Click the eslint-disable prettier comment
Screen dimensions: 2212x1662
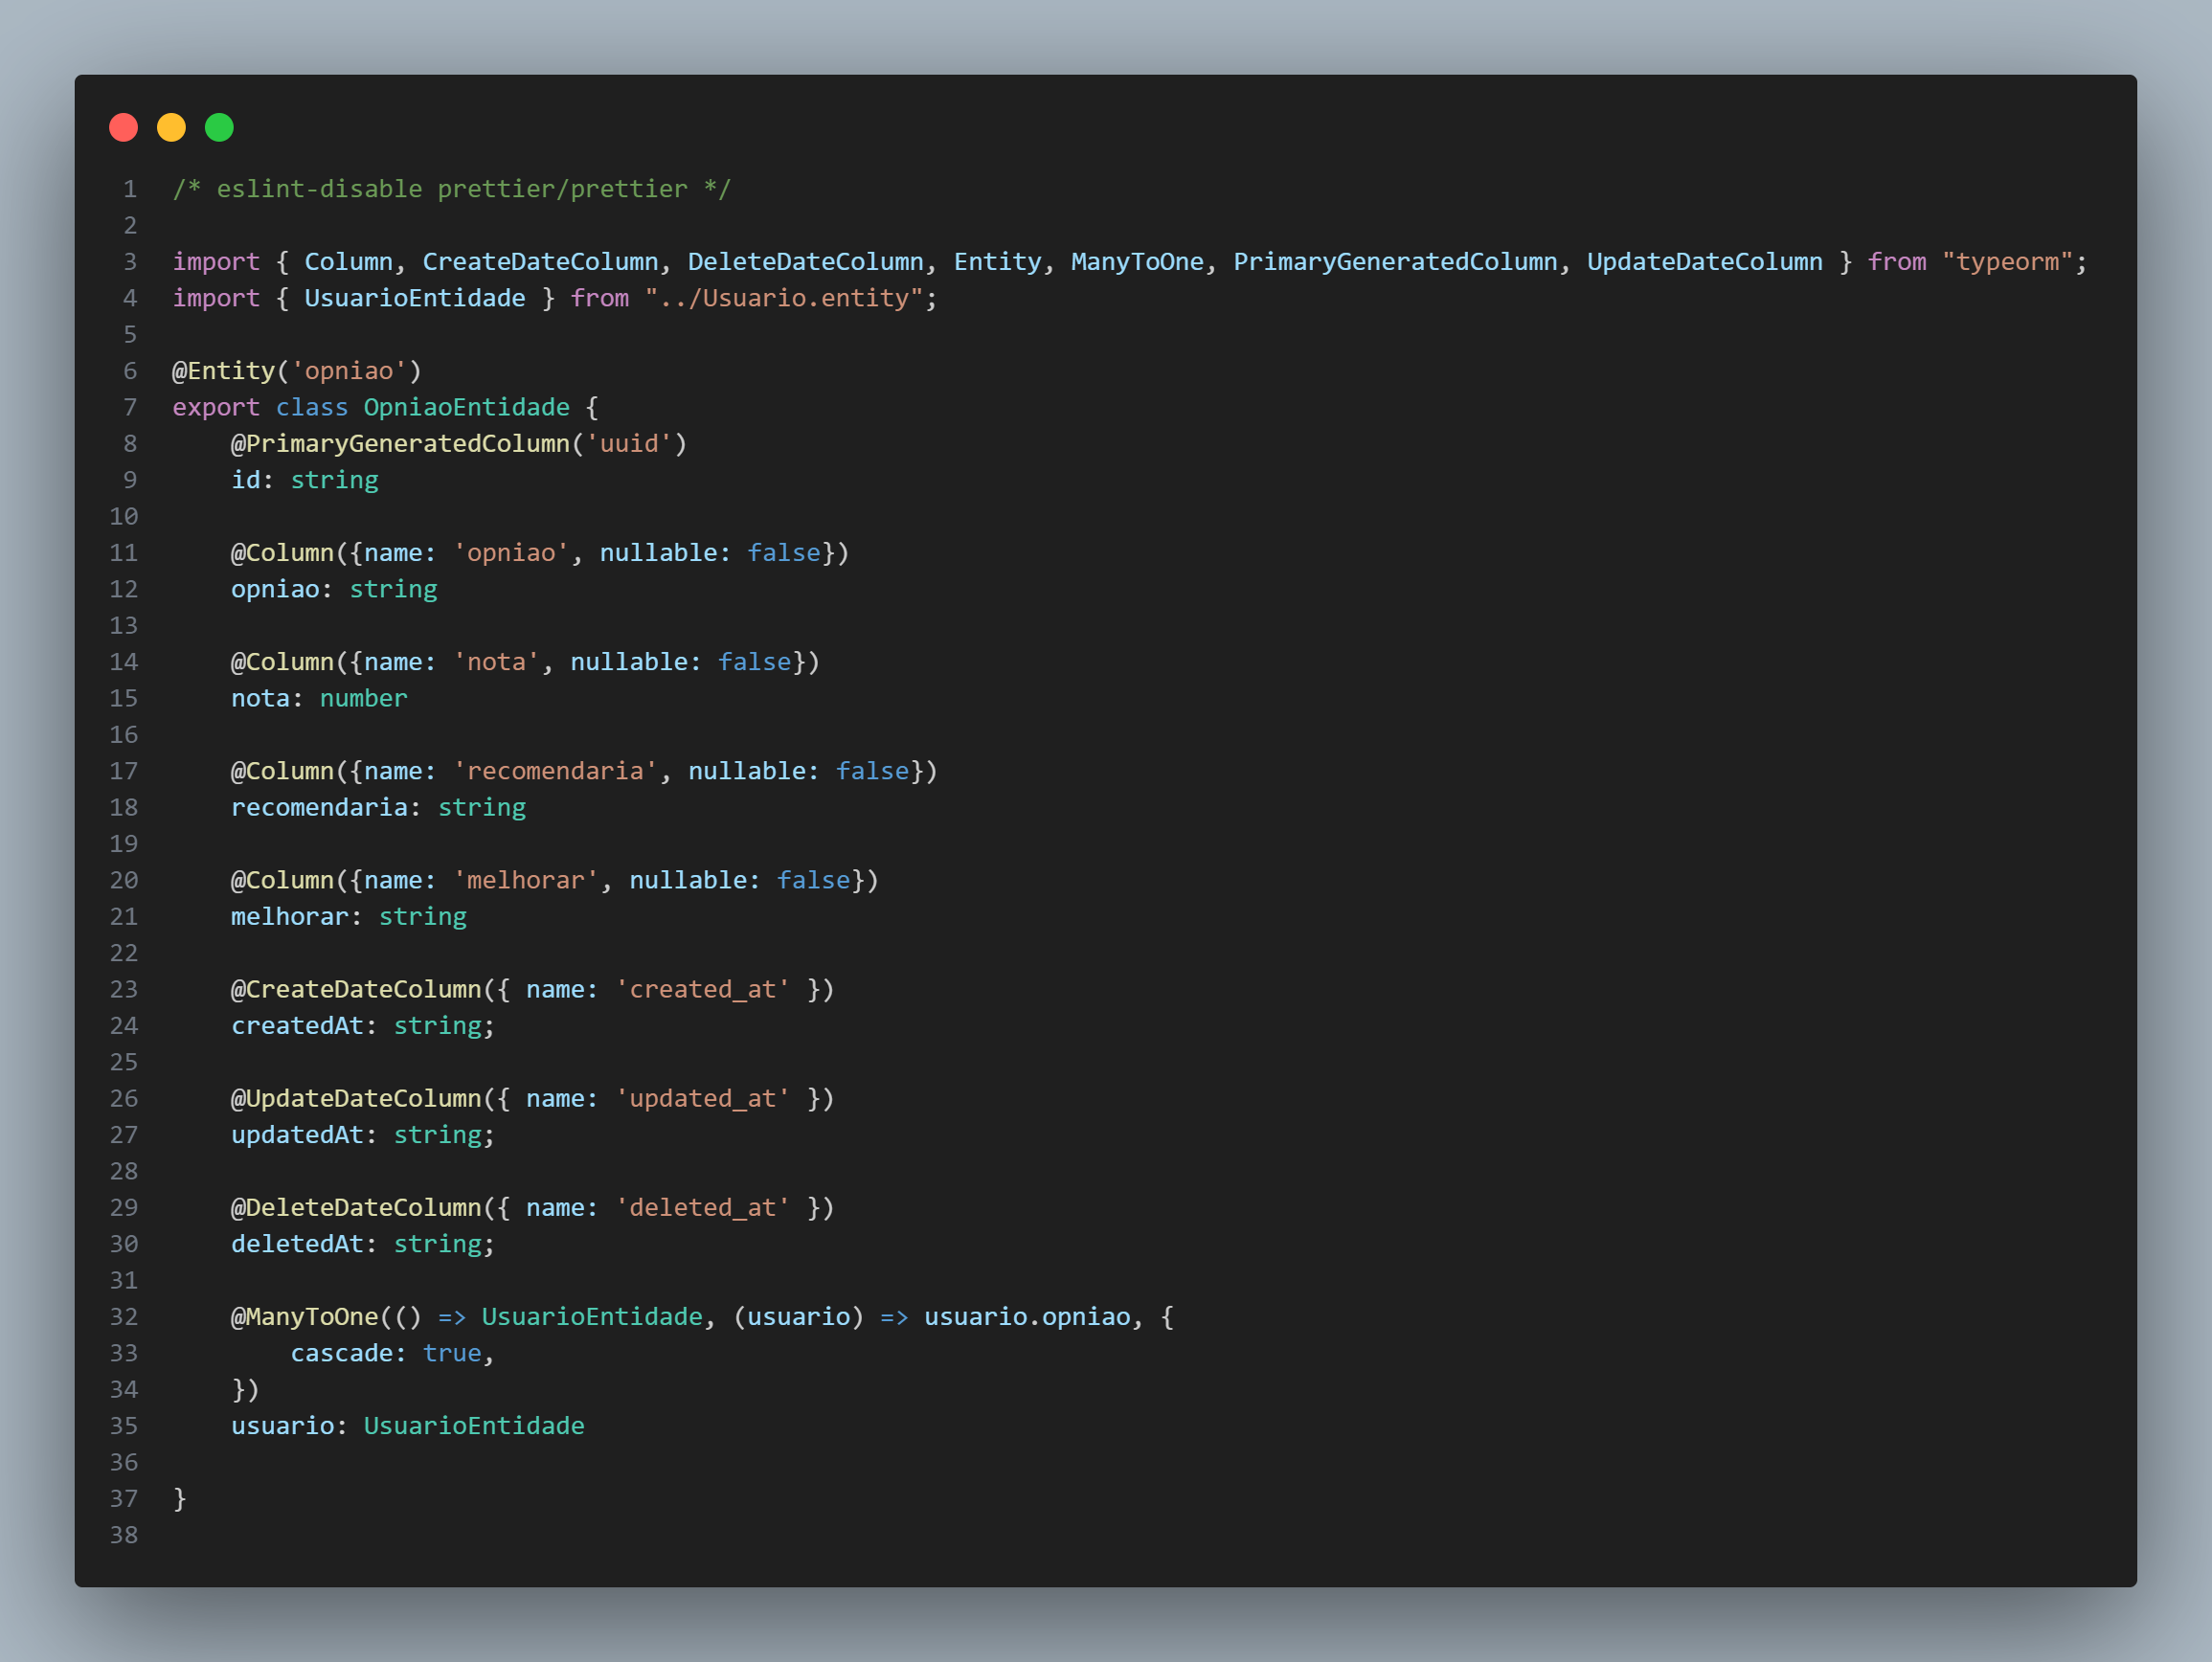point(452,189)
